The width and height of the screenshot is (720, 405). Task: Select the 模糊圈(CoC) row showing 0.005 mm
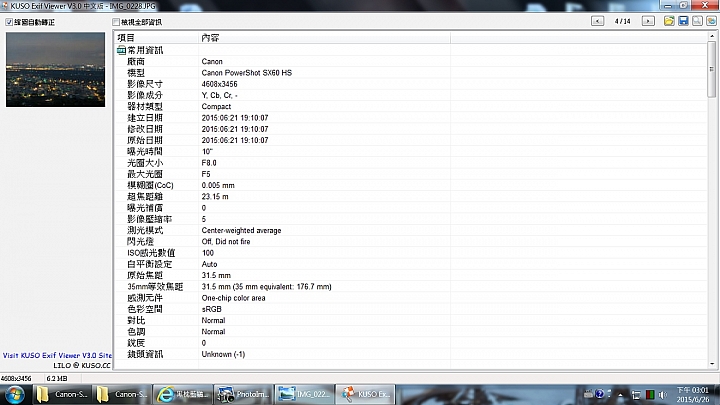click(411, 185)
